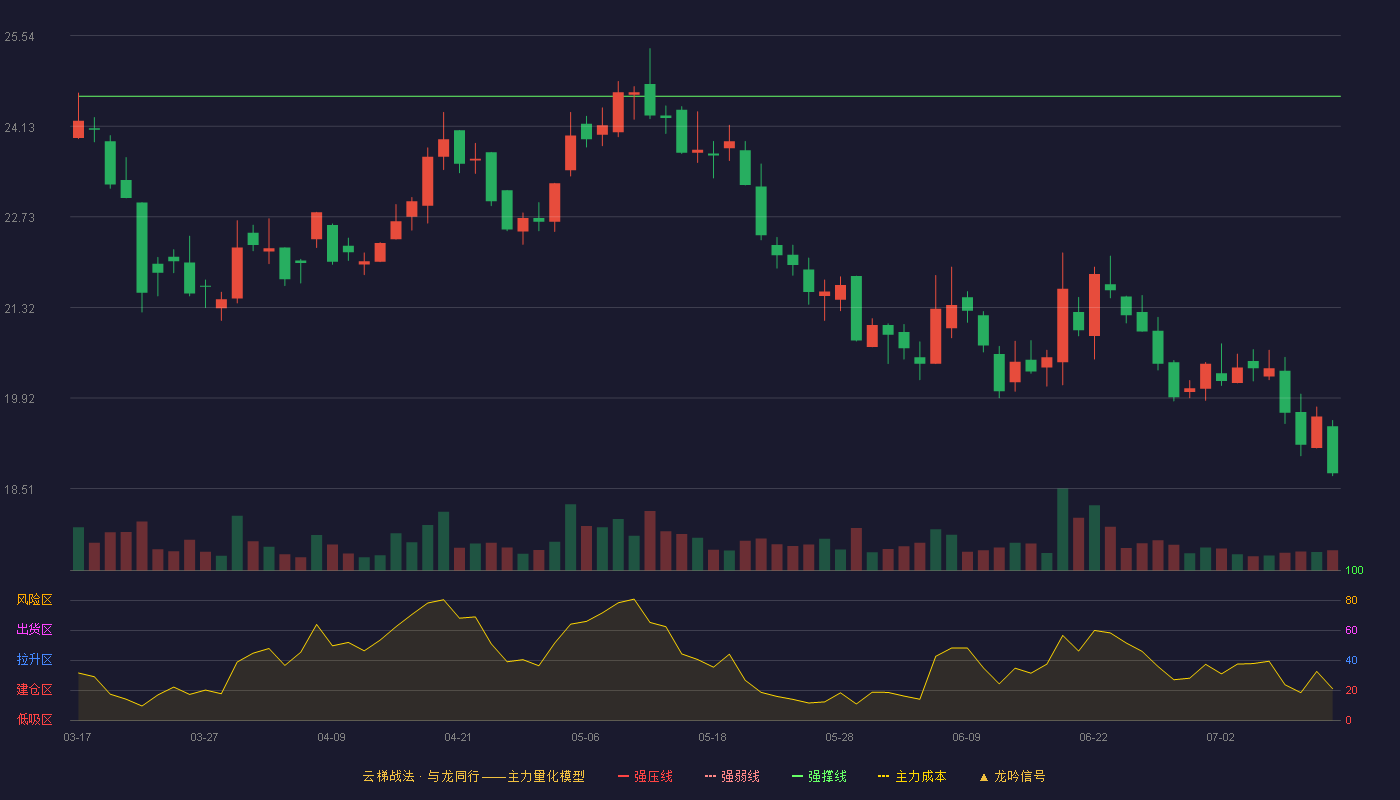The width and height of the screenshot is (1400, 800).
Task: Toggle the 强撑线 legend series
Action: [x=819, y=776]
